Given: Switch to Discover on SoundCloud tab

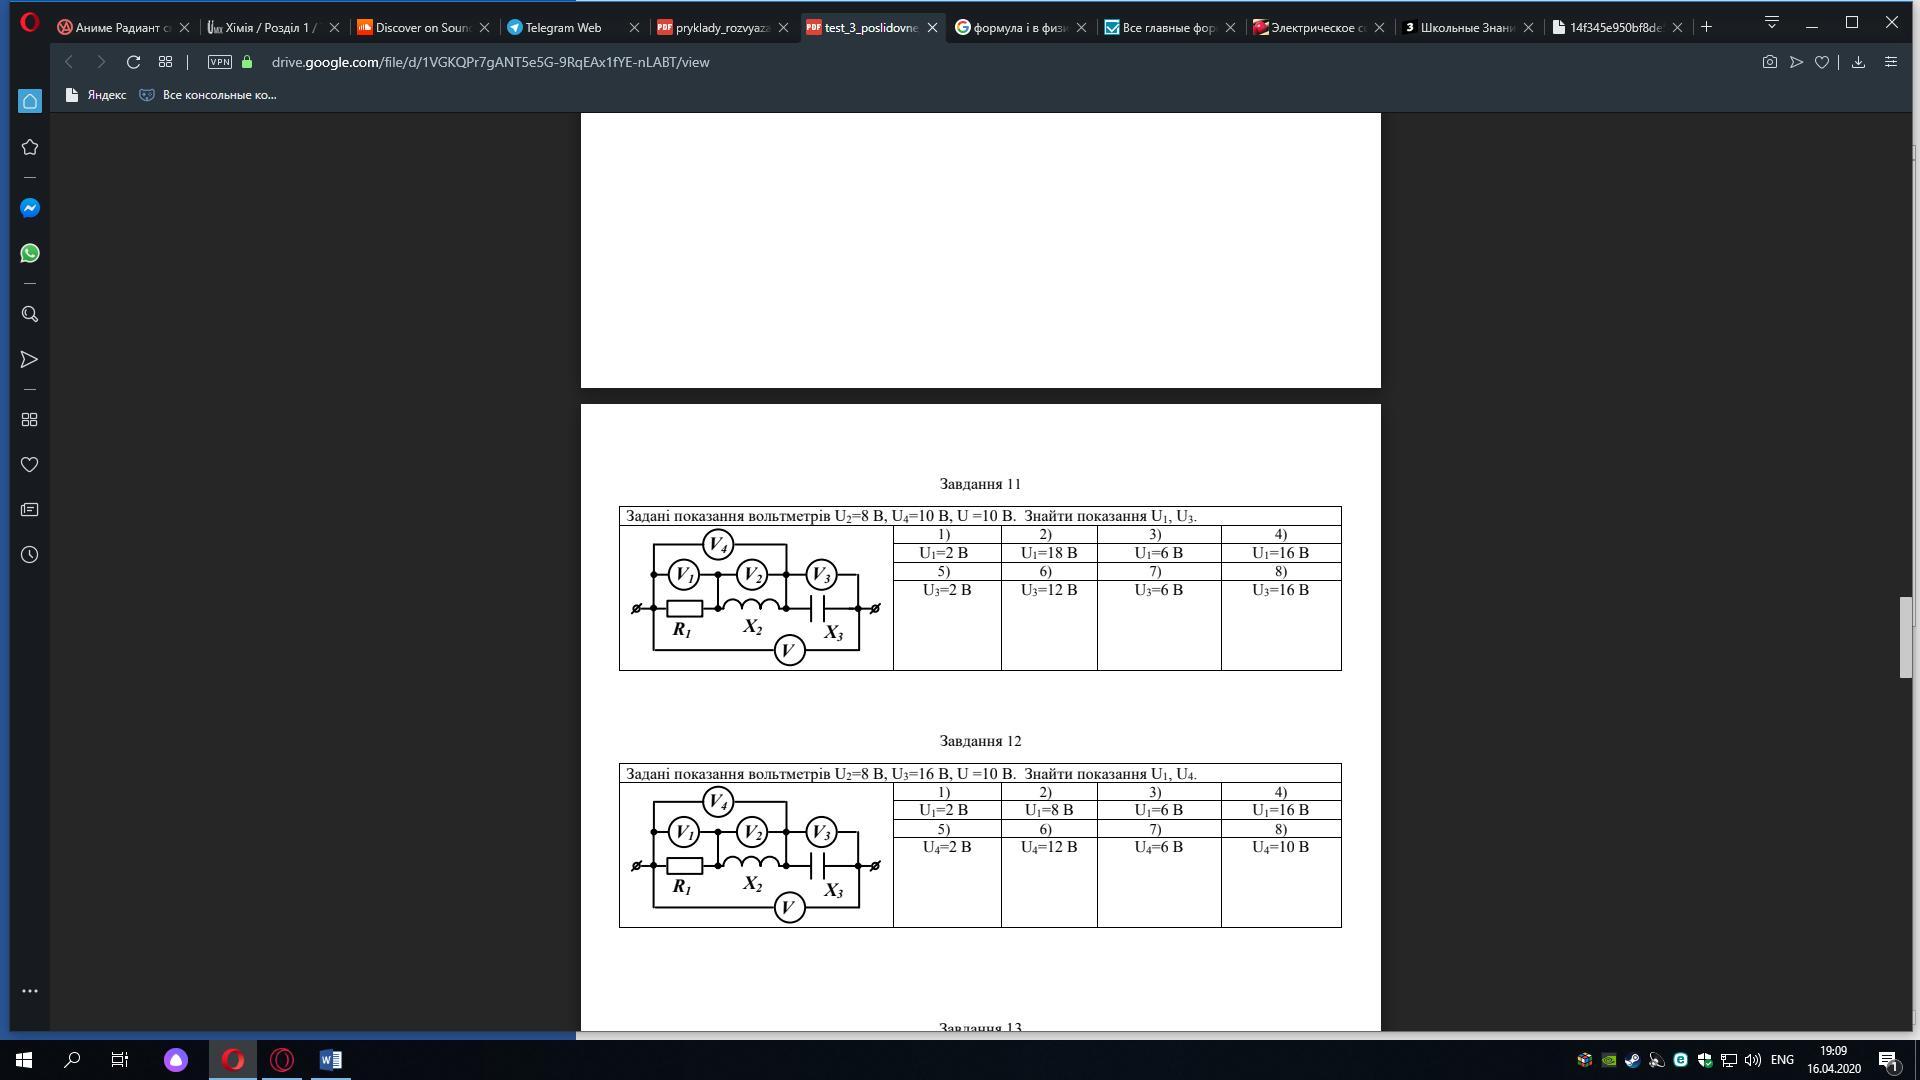Looking at the screenshot, I should (422, 28).
